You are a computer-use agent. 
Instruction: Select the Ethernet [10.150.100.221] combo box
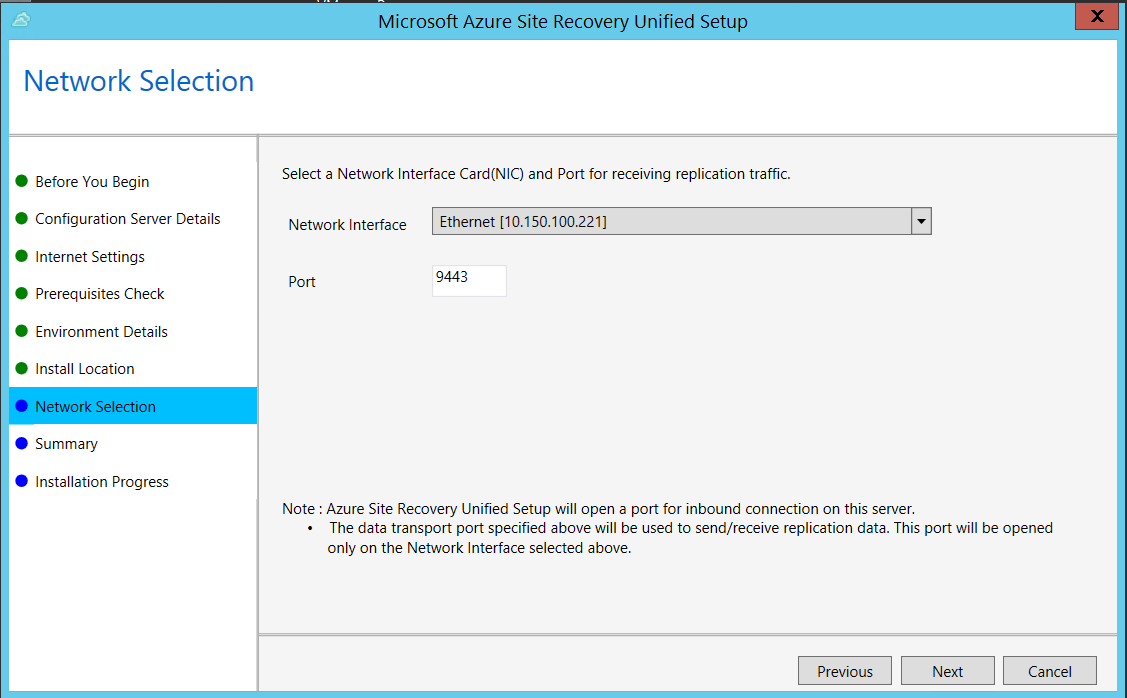coord(681,221)
